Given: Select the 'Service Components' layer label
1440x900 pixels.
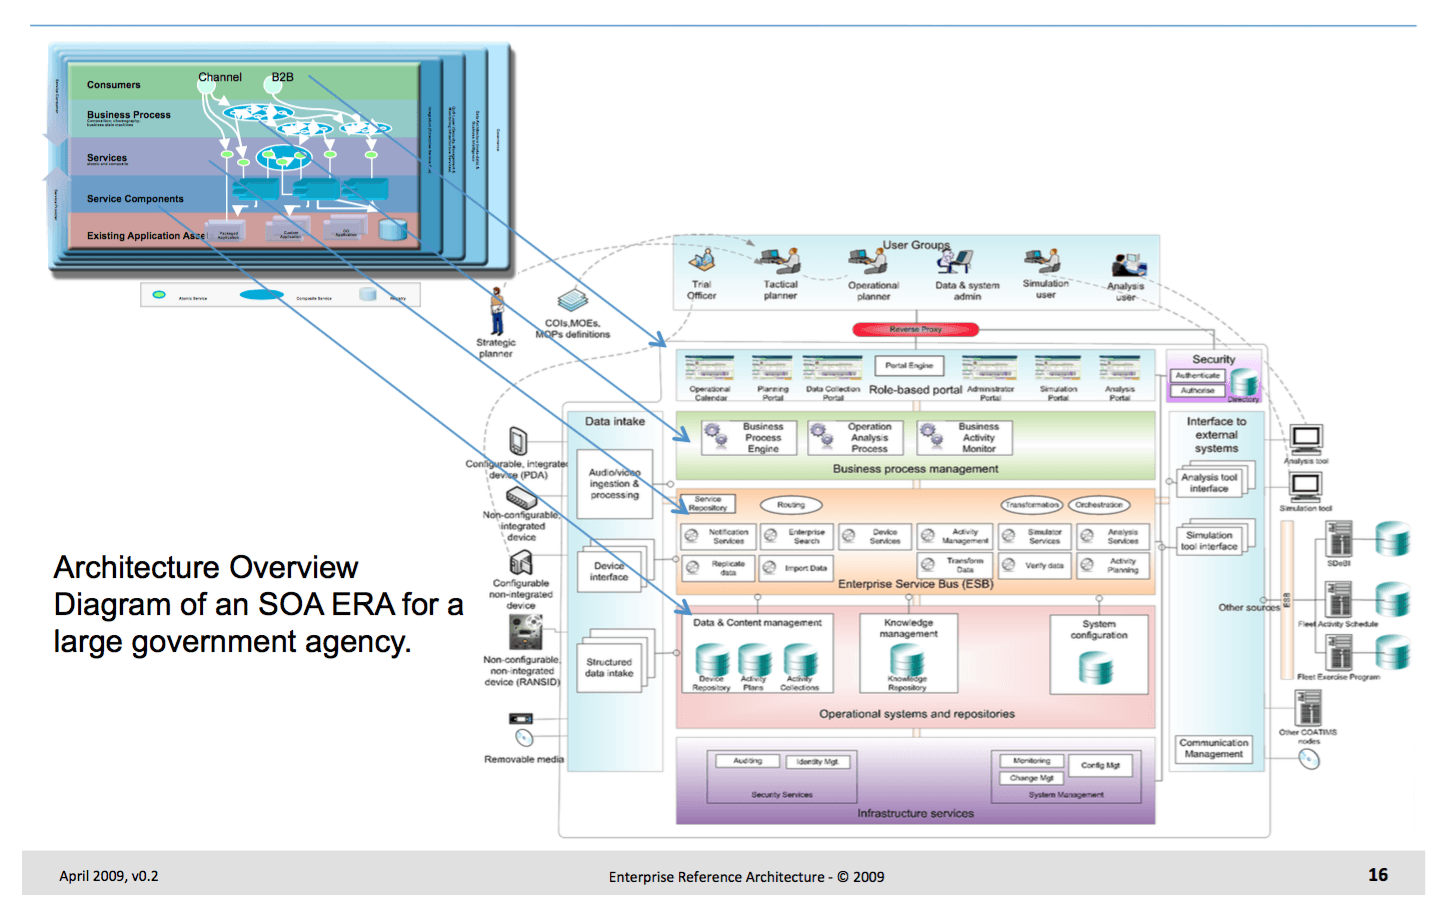Looking at the screenshot, I should click(x=135, y=199).
